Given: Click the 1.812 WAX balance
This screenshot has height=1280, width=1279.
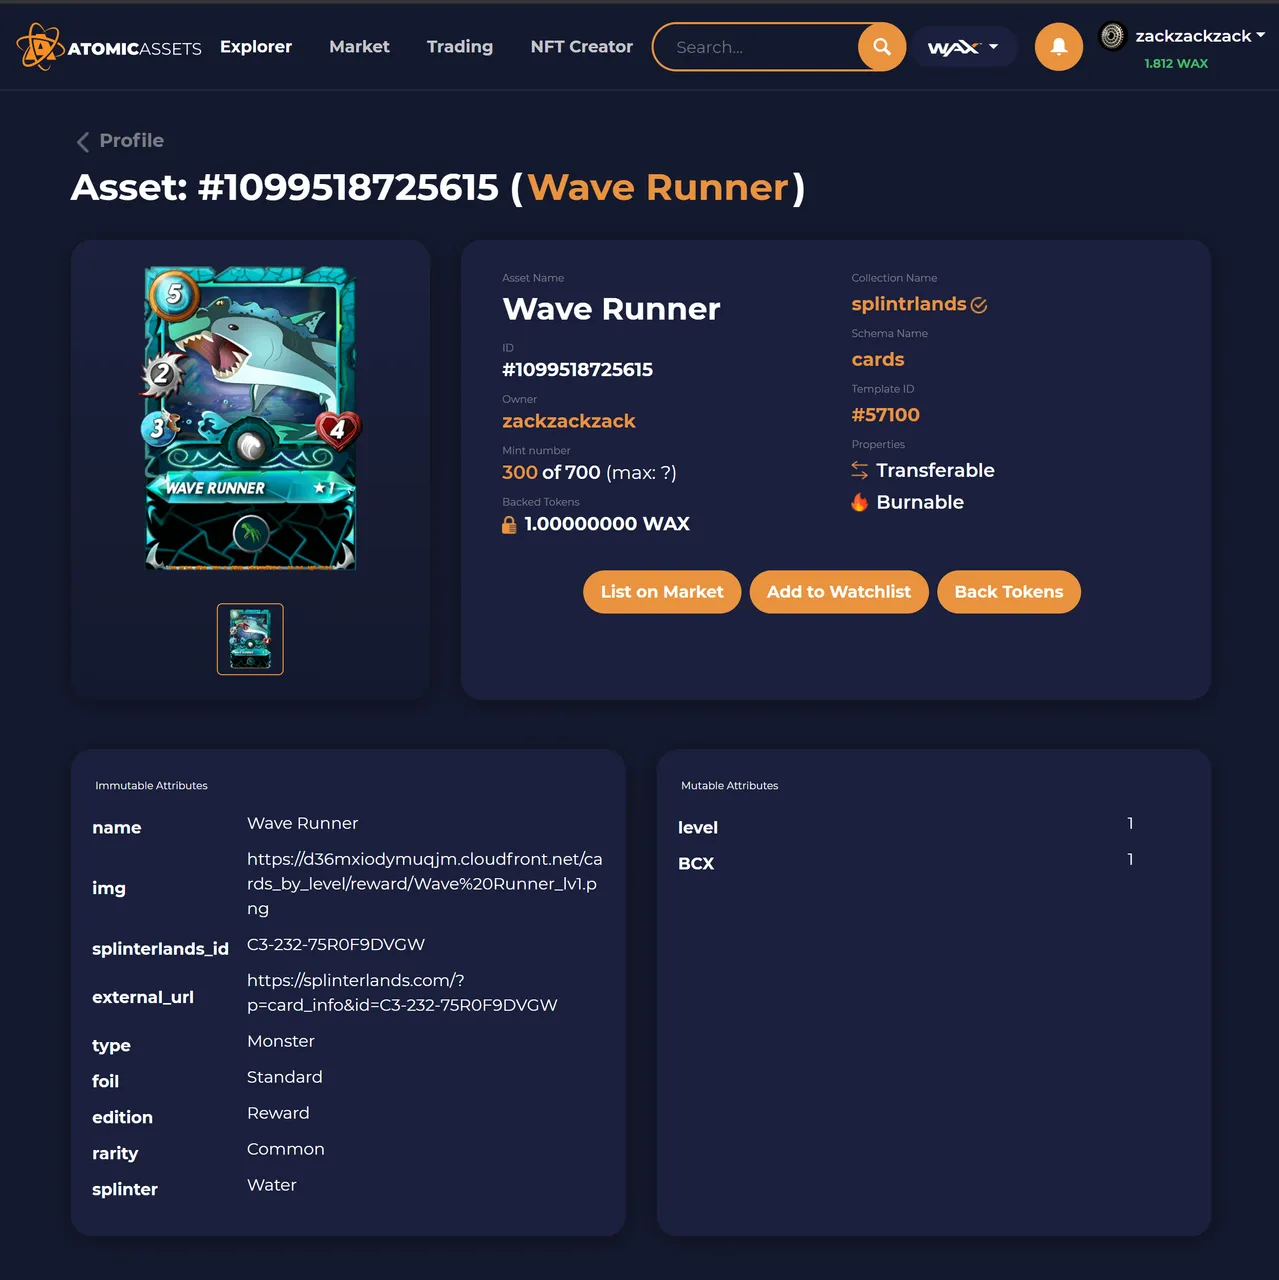Looking at the screenshot, I should coord(1176,63).
